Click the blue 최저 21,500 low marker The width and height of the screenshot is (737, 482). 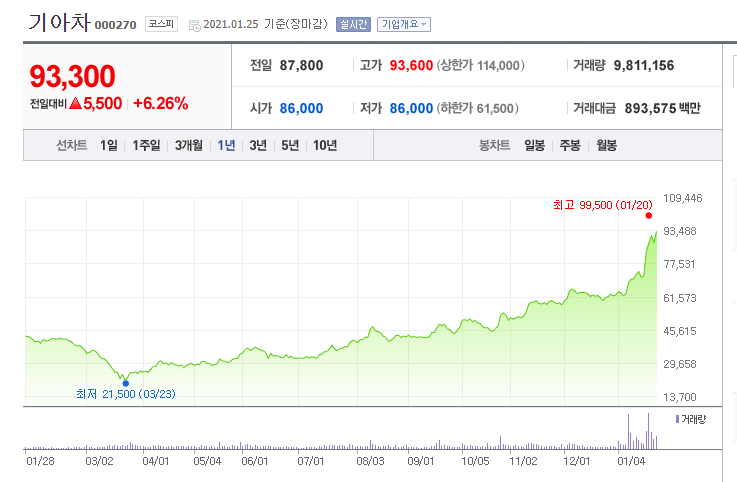[x=125, y=383]
